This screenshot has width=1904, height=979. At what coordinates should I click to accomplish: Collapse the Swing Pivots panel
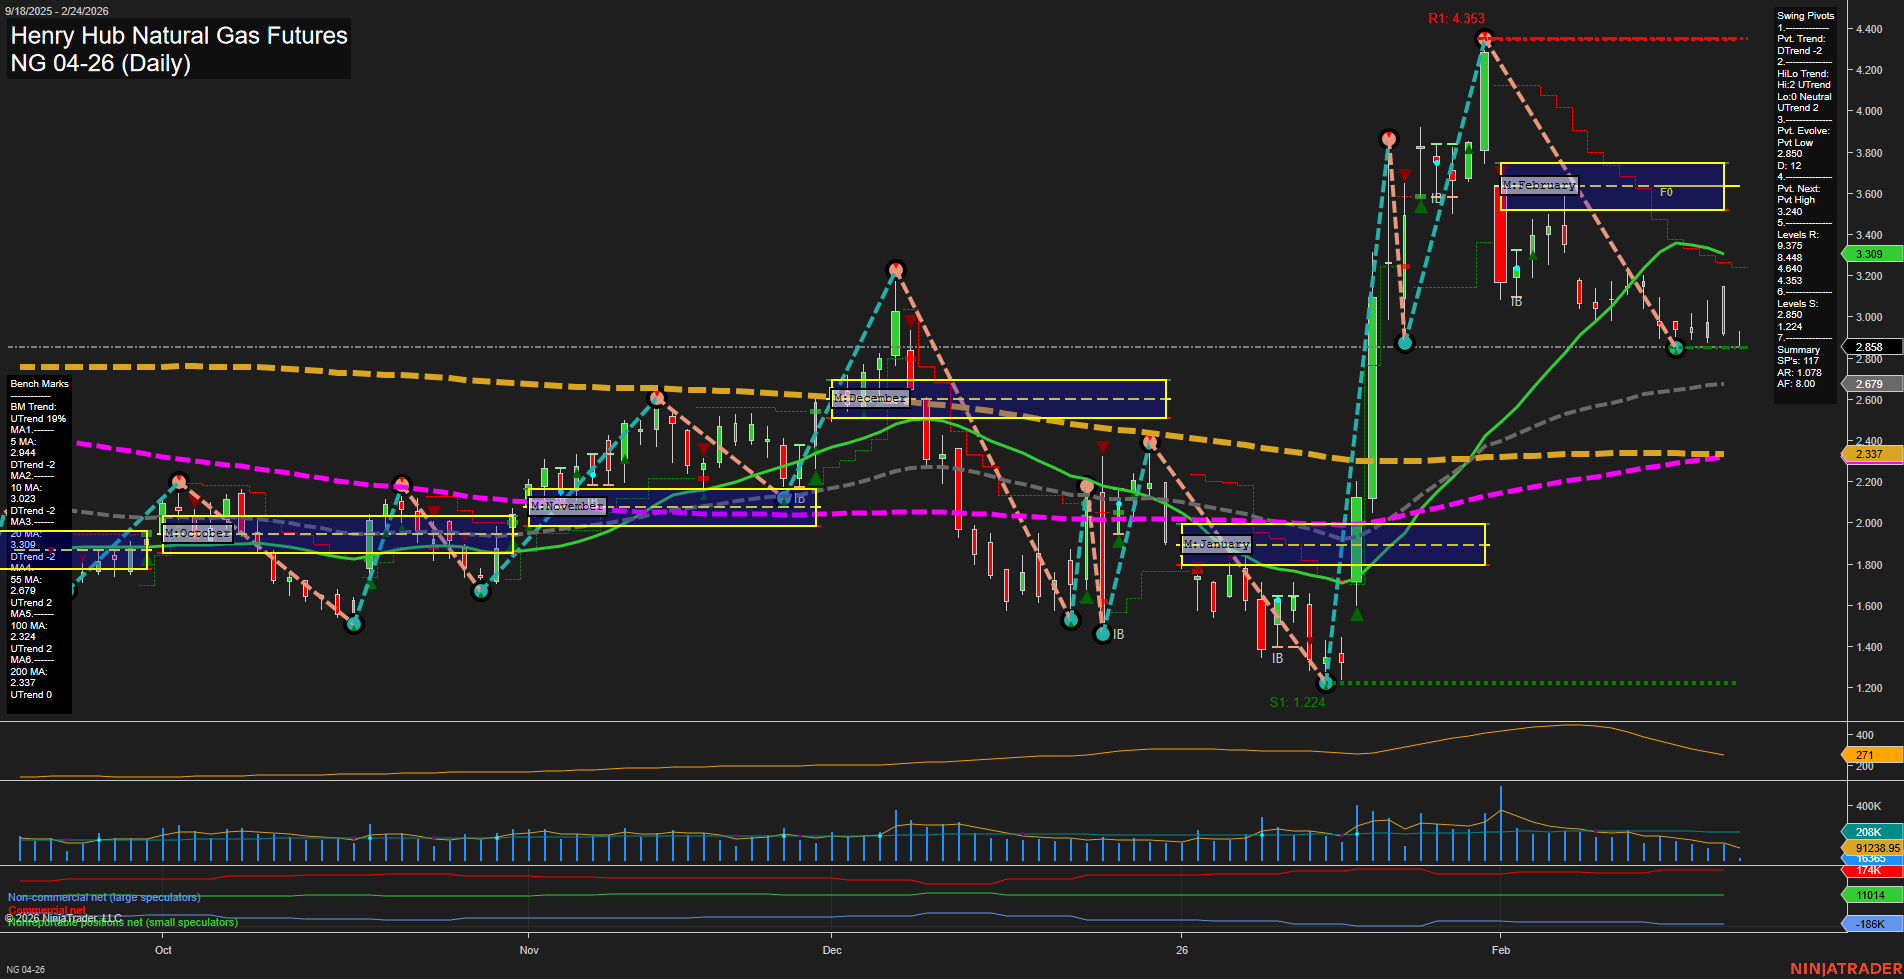pyautogui.click(x=1806, y=16)
